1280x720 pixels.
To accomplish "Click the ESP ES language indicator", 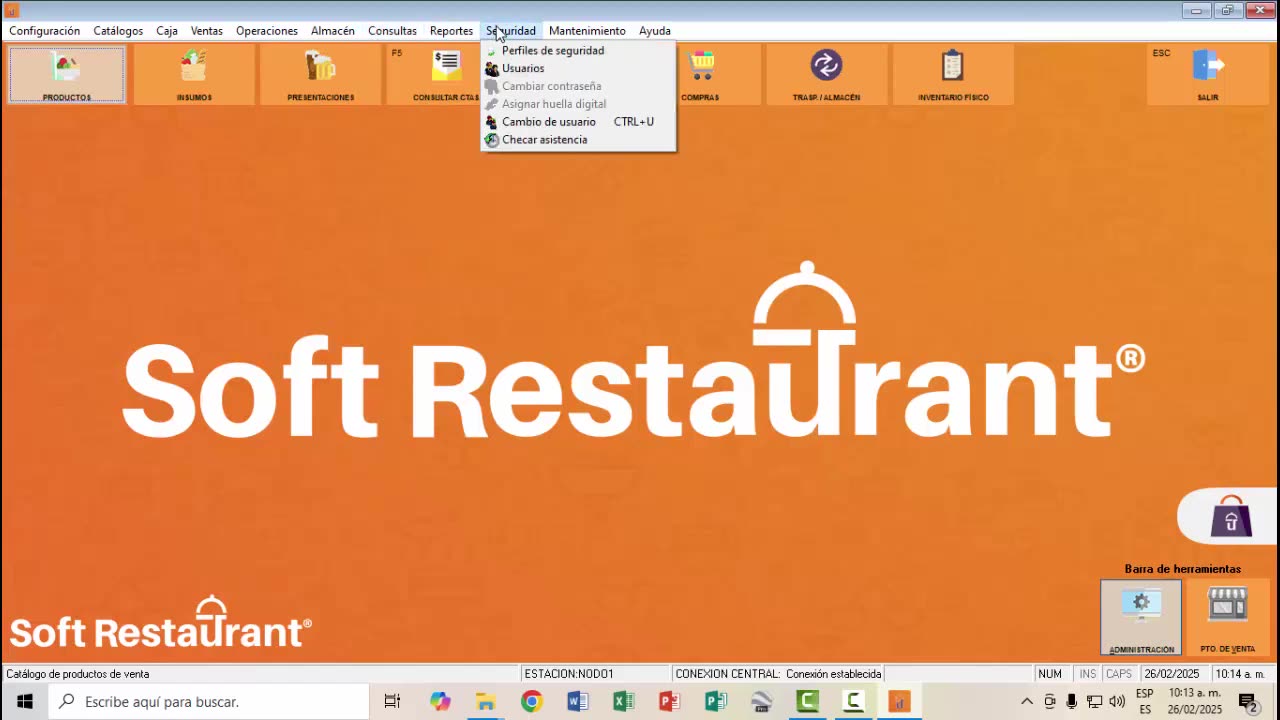I will [1145, 702].
